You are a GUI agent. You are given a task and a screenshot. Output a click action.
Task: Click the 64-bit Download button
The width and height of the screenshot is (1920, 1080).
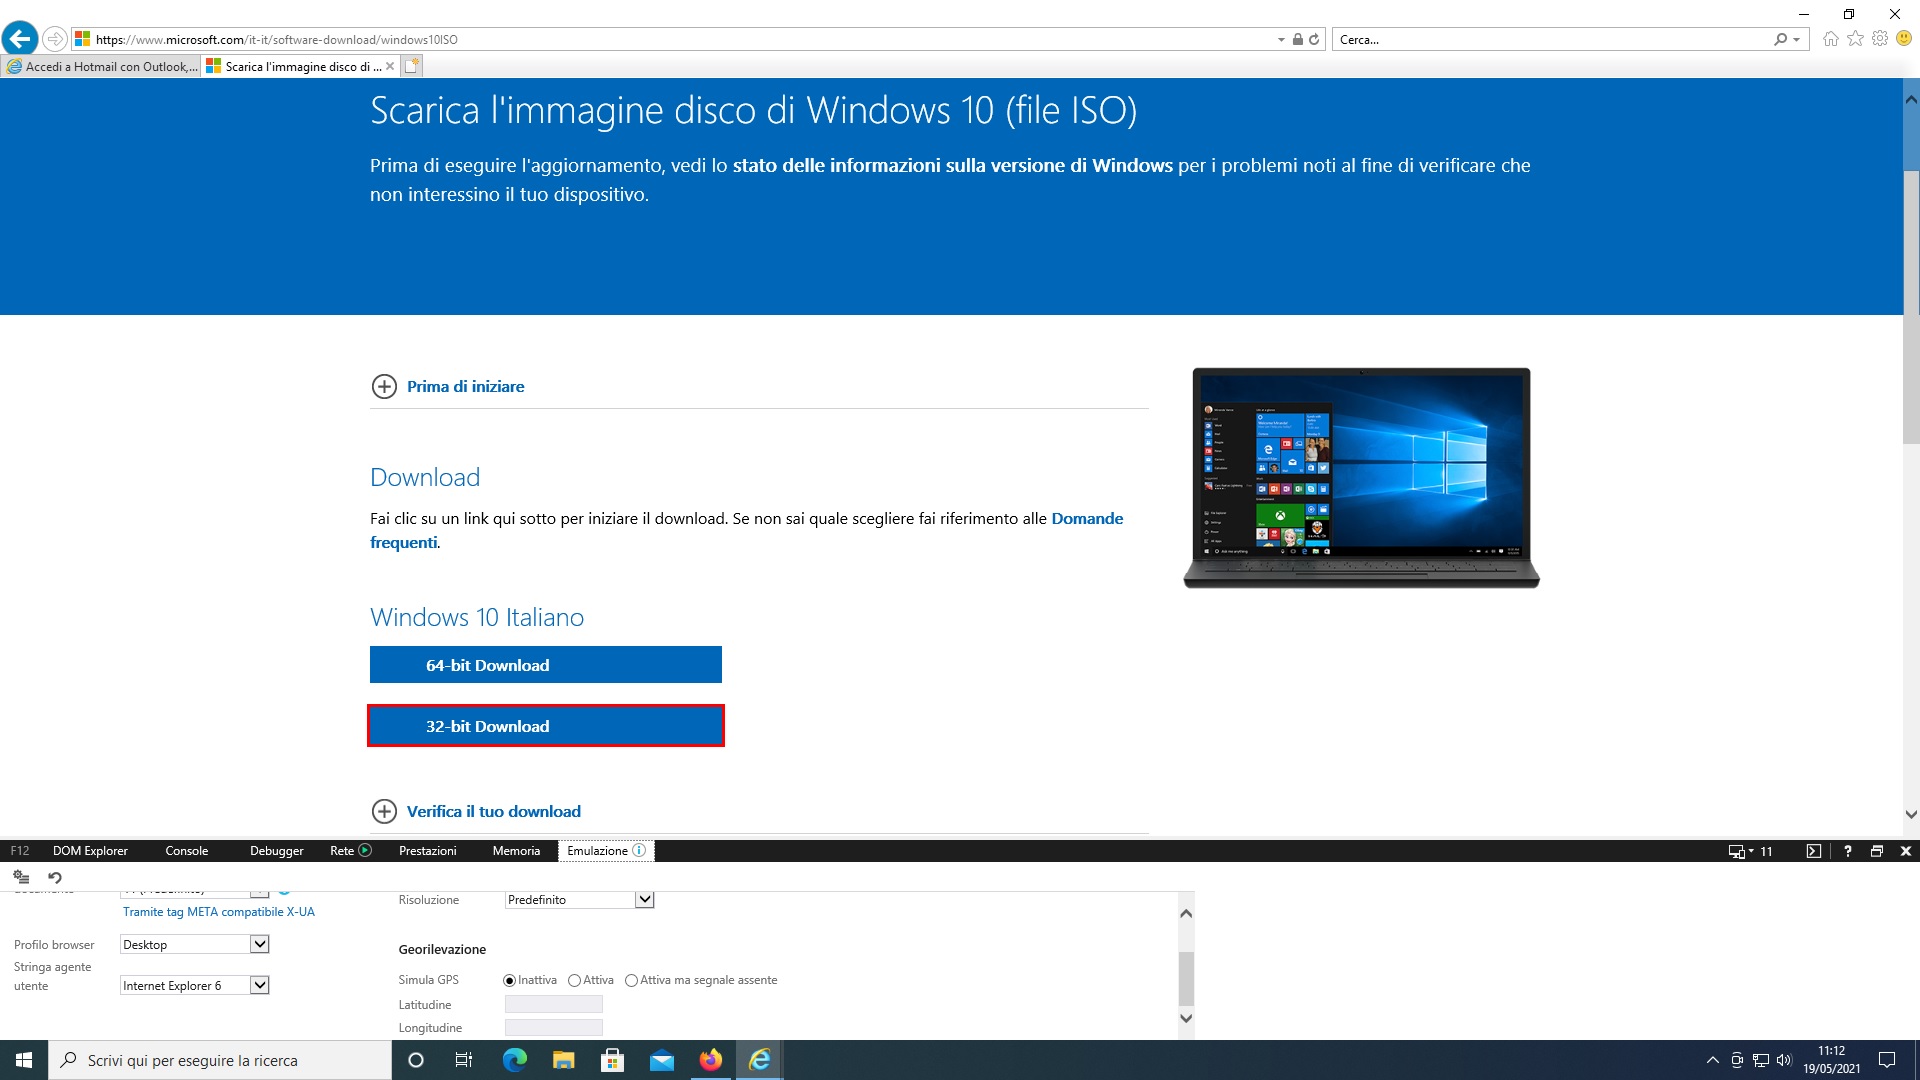546,665
